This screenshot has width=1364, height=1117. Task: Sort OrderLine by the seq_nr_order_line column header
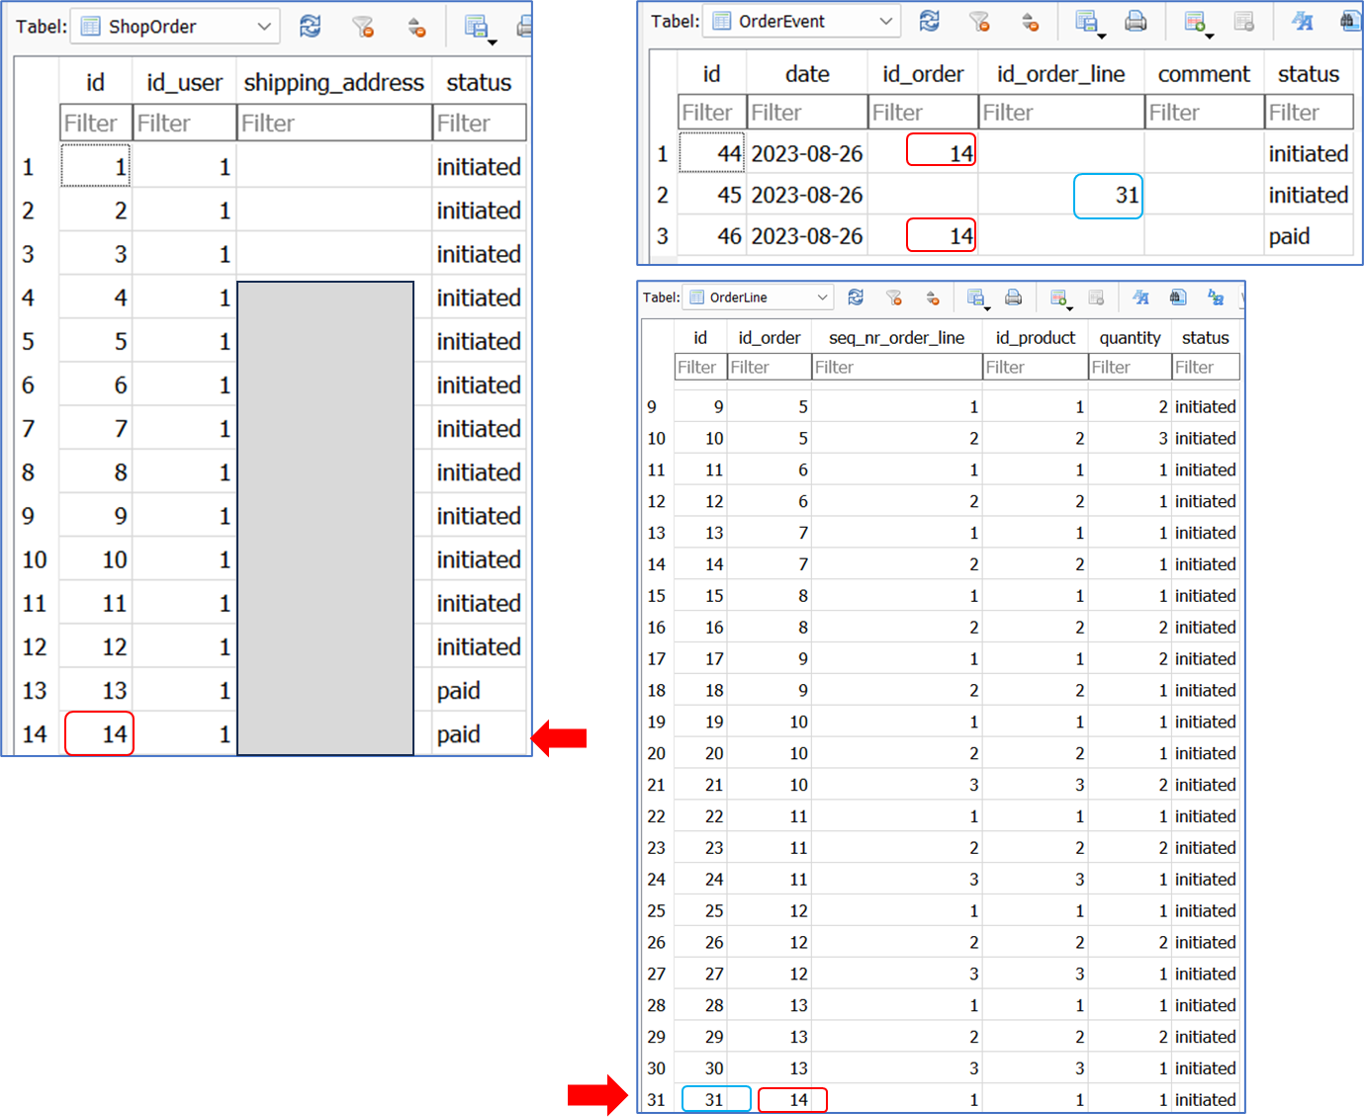[x=897, y=338]
